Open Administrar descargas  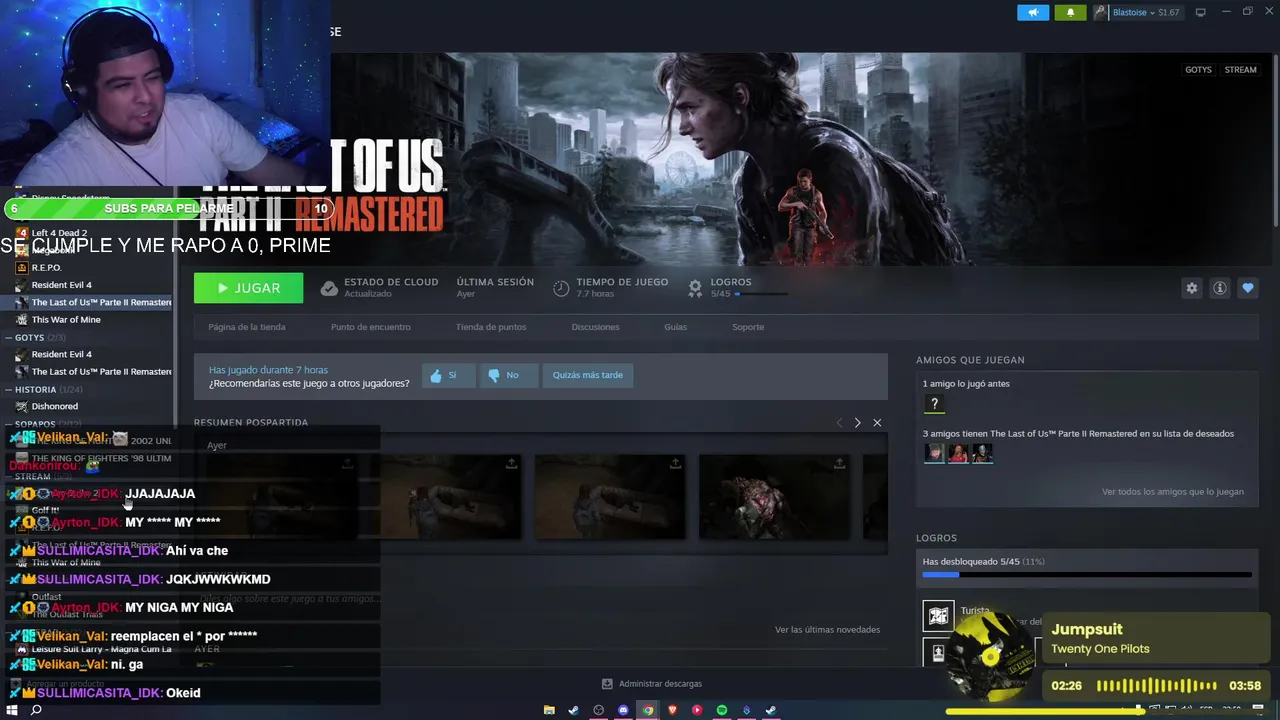coord(651,684)
